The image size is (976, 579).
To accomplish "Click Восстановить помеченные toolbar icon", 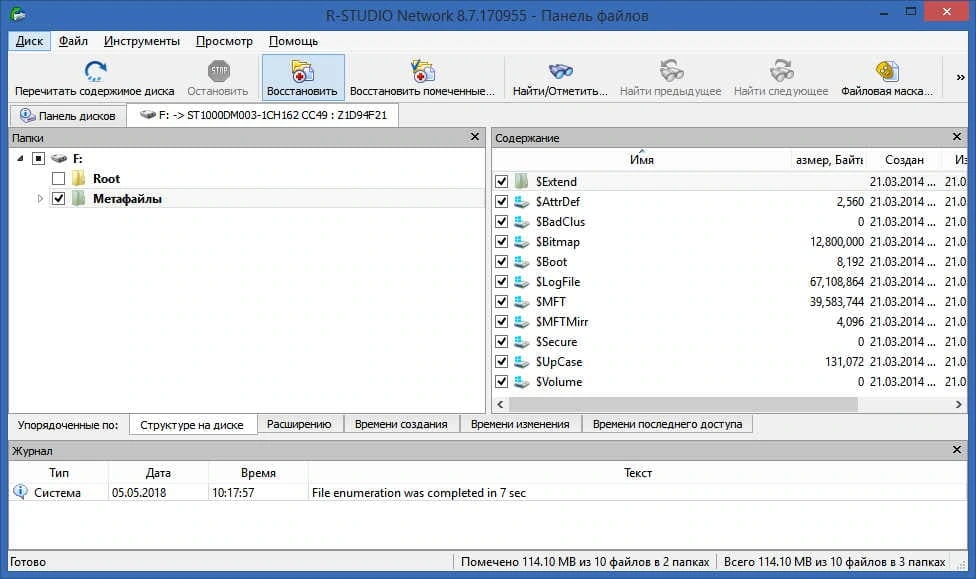I will [422, 71].
